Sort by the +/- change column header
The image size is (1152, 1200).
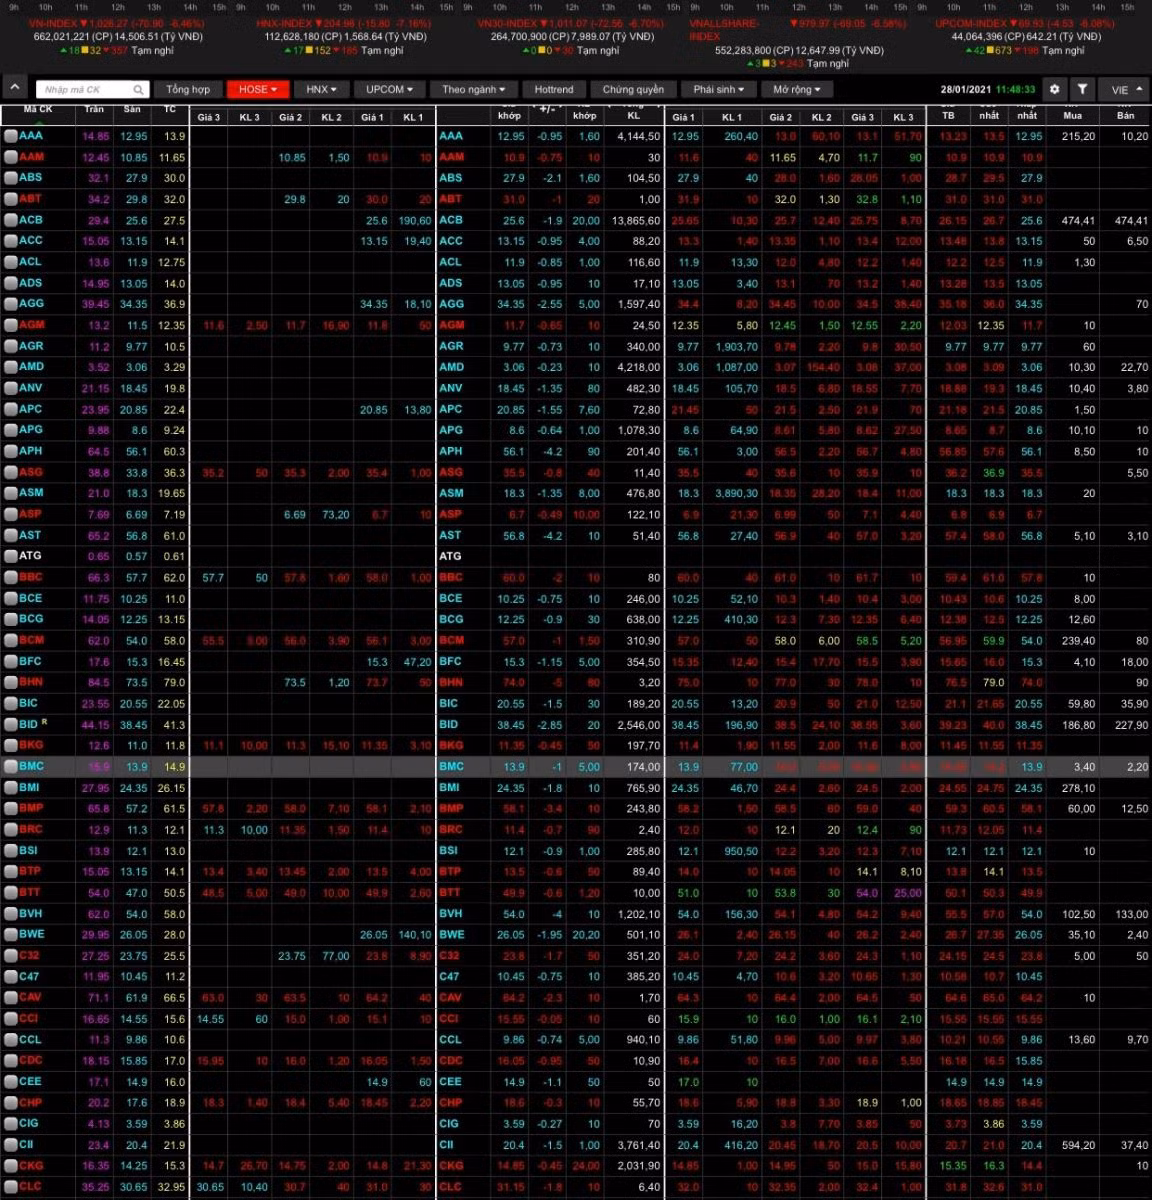548,109
